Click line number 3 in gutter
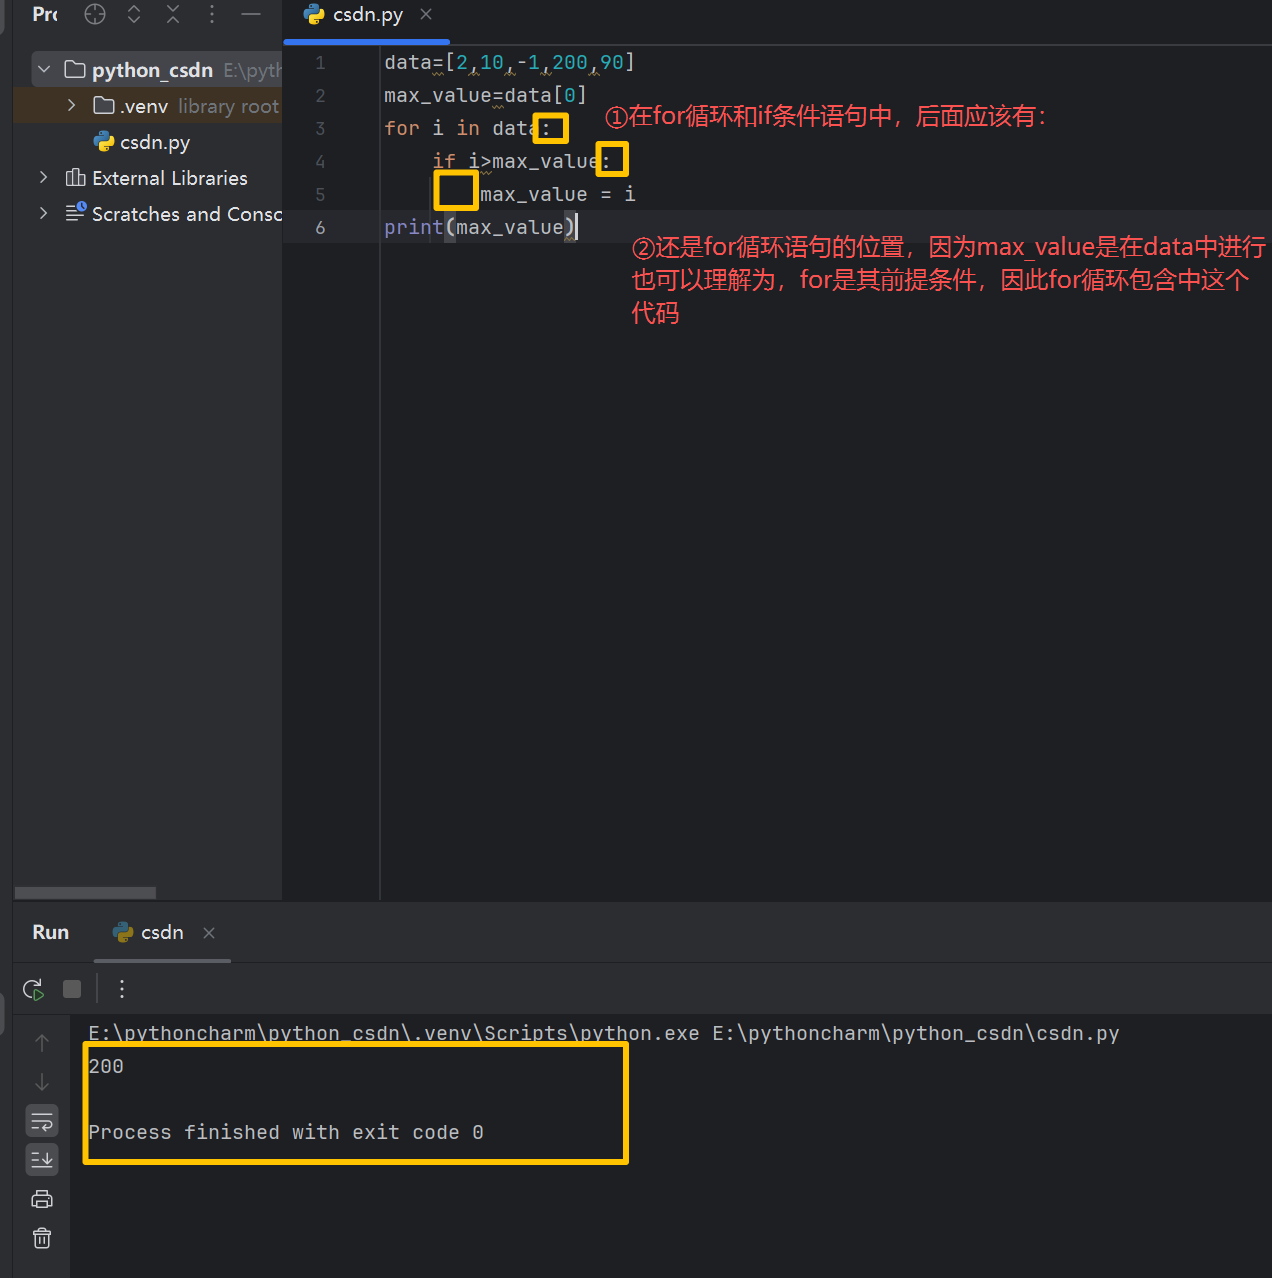Viewport: 1272px width, 1278px height. (x=320, y=128)
